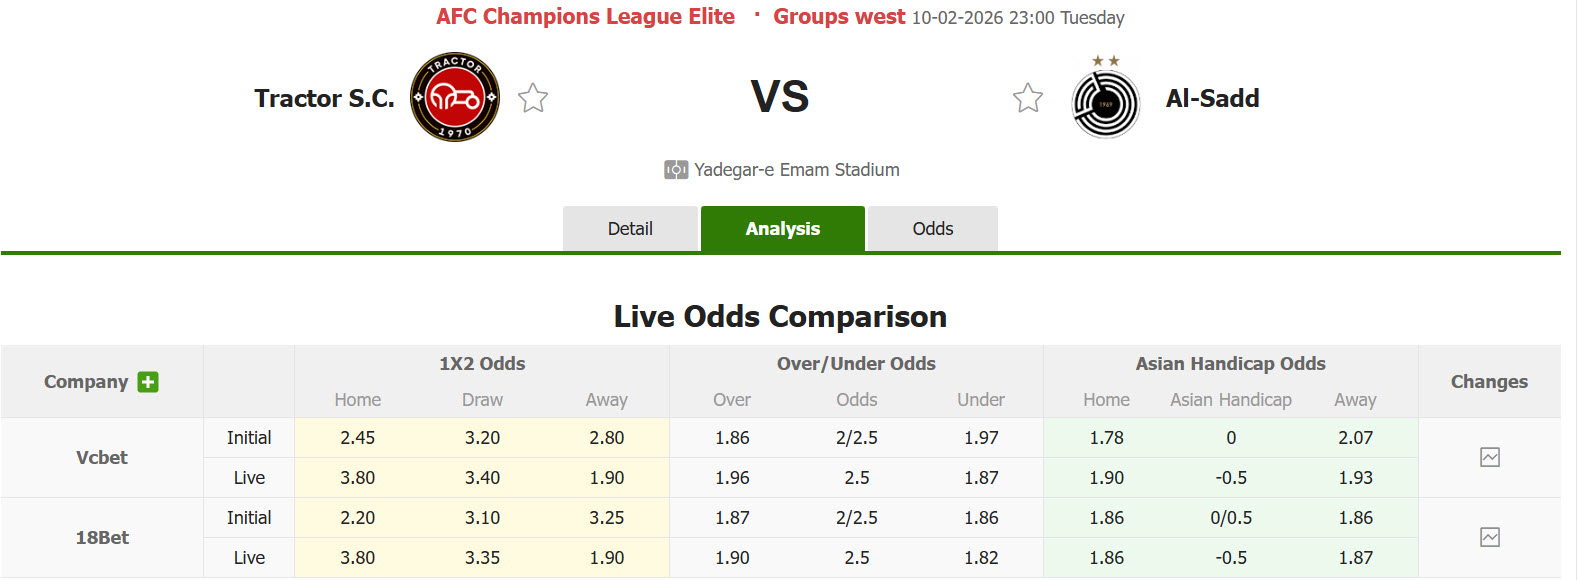Open the Odds tab

(x=932, y=229)
